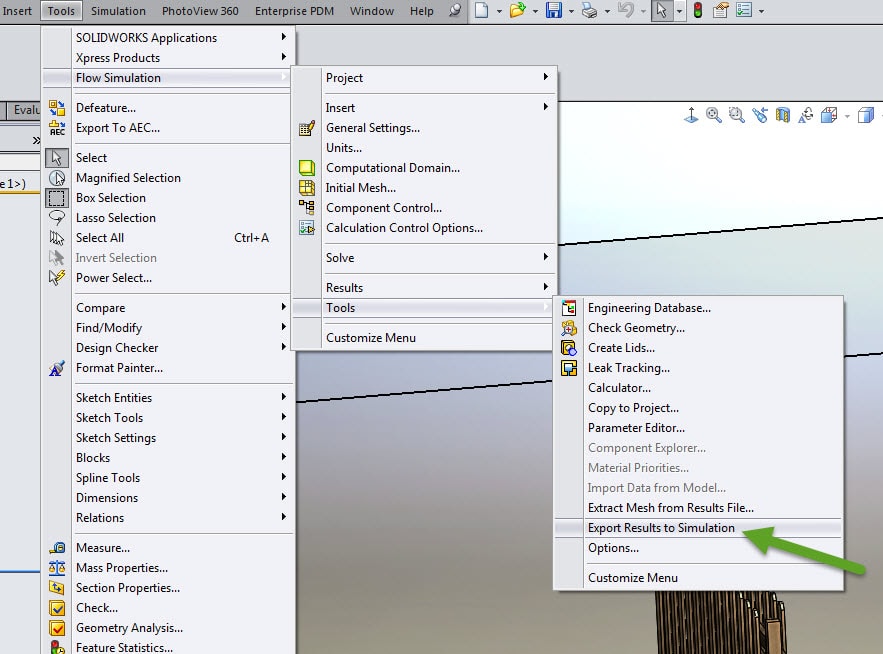Click the Rebuild traffic light icon
The width and height of the screenshot is (883, 654).
point(697,11)
